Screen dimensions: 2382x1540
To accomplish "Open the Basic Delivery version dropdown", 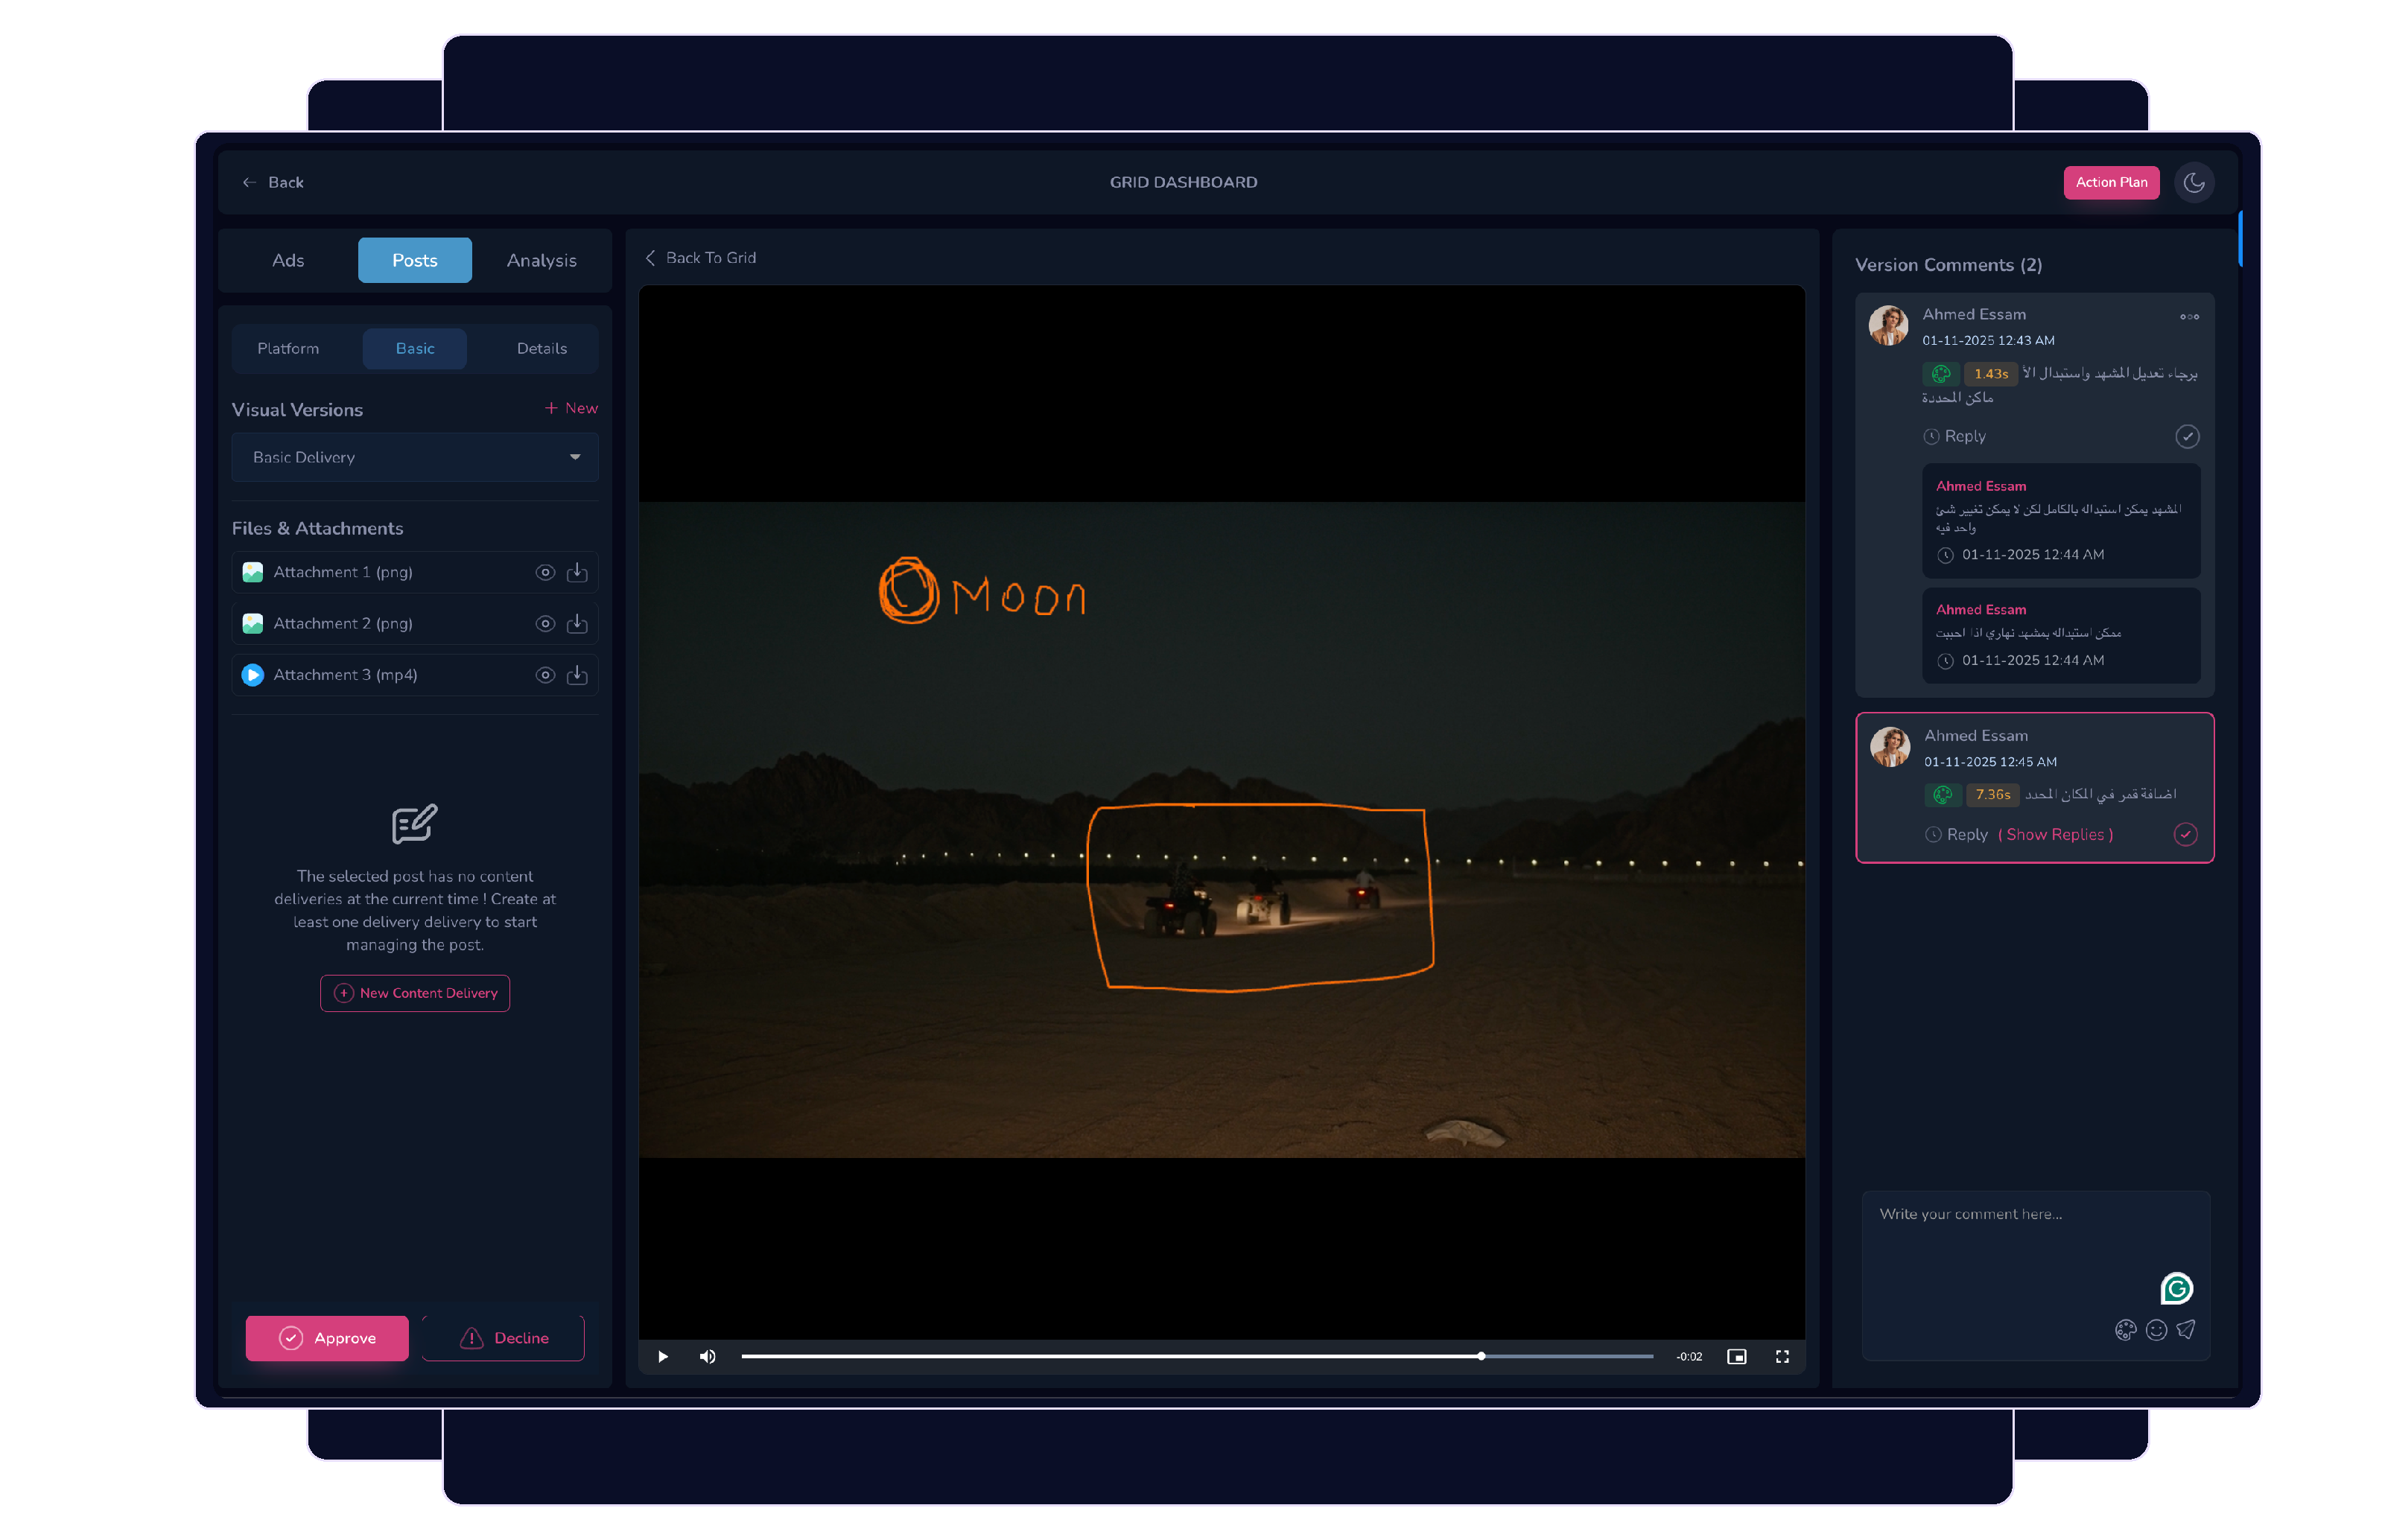I will 414,457.
